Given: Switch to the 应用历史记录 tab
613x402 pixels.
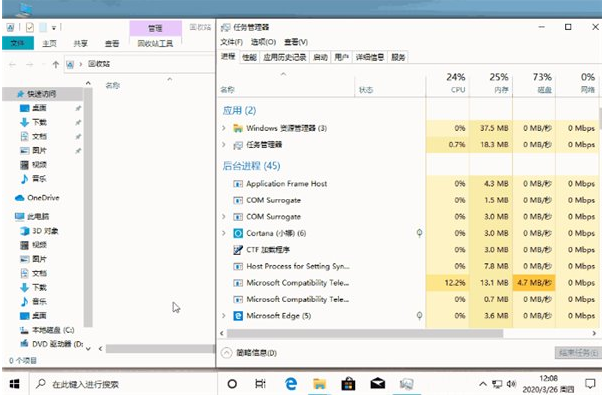Looking at the screenshot, I should tap(285, 57).
